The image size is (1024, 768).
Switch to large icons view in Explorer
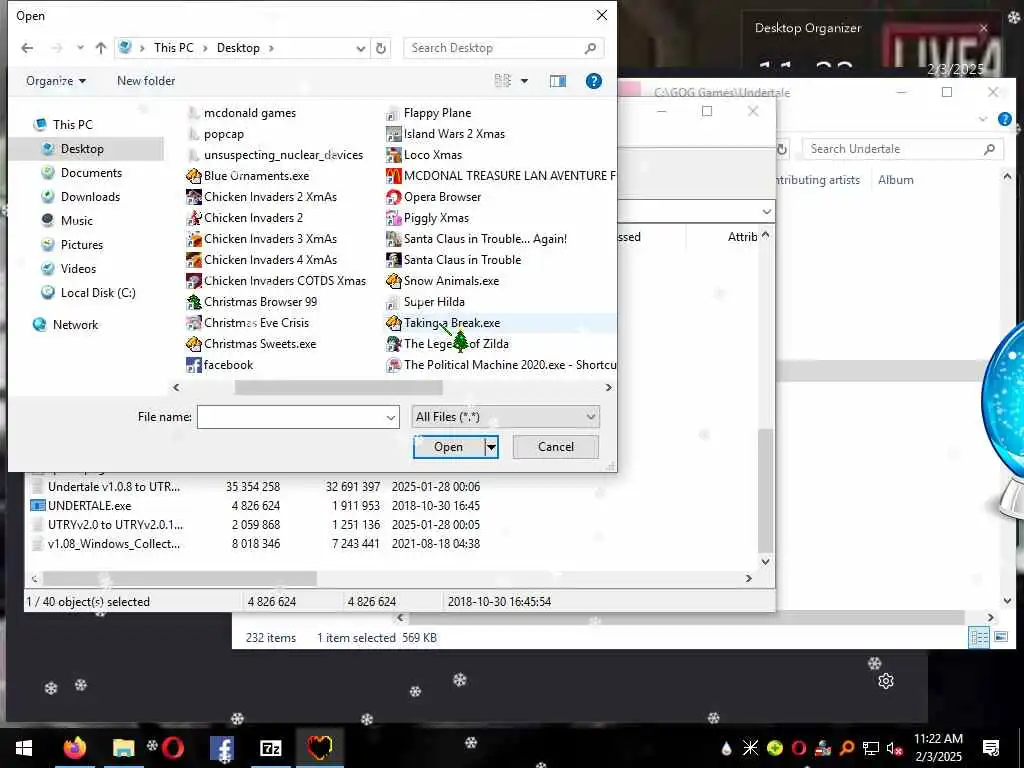pyautogui.click(x=1000, y=636)
